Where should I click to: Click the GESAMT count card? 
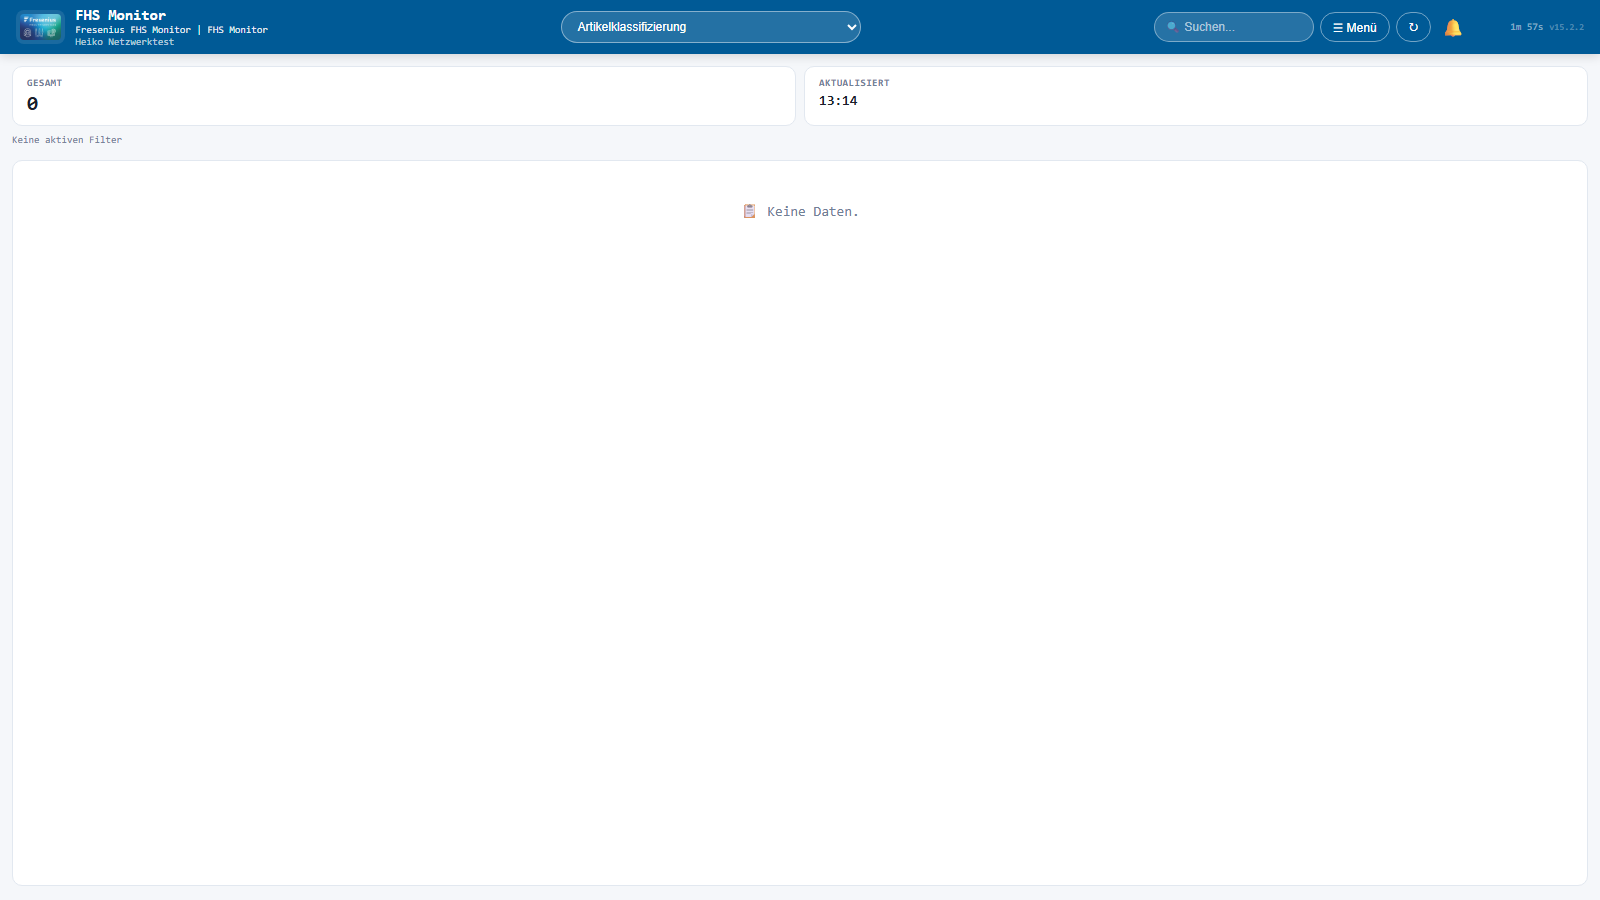click(x=403, y=96)
